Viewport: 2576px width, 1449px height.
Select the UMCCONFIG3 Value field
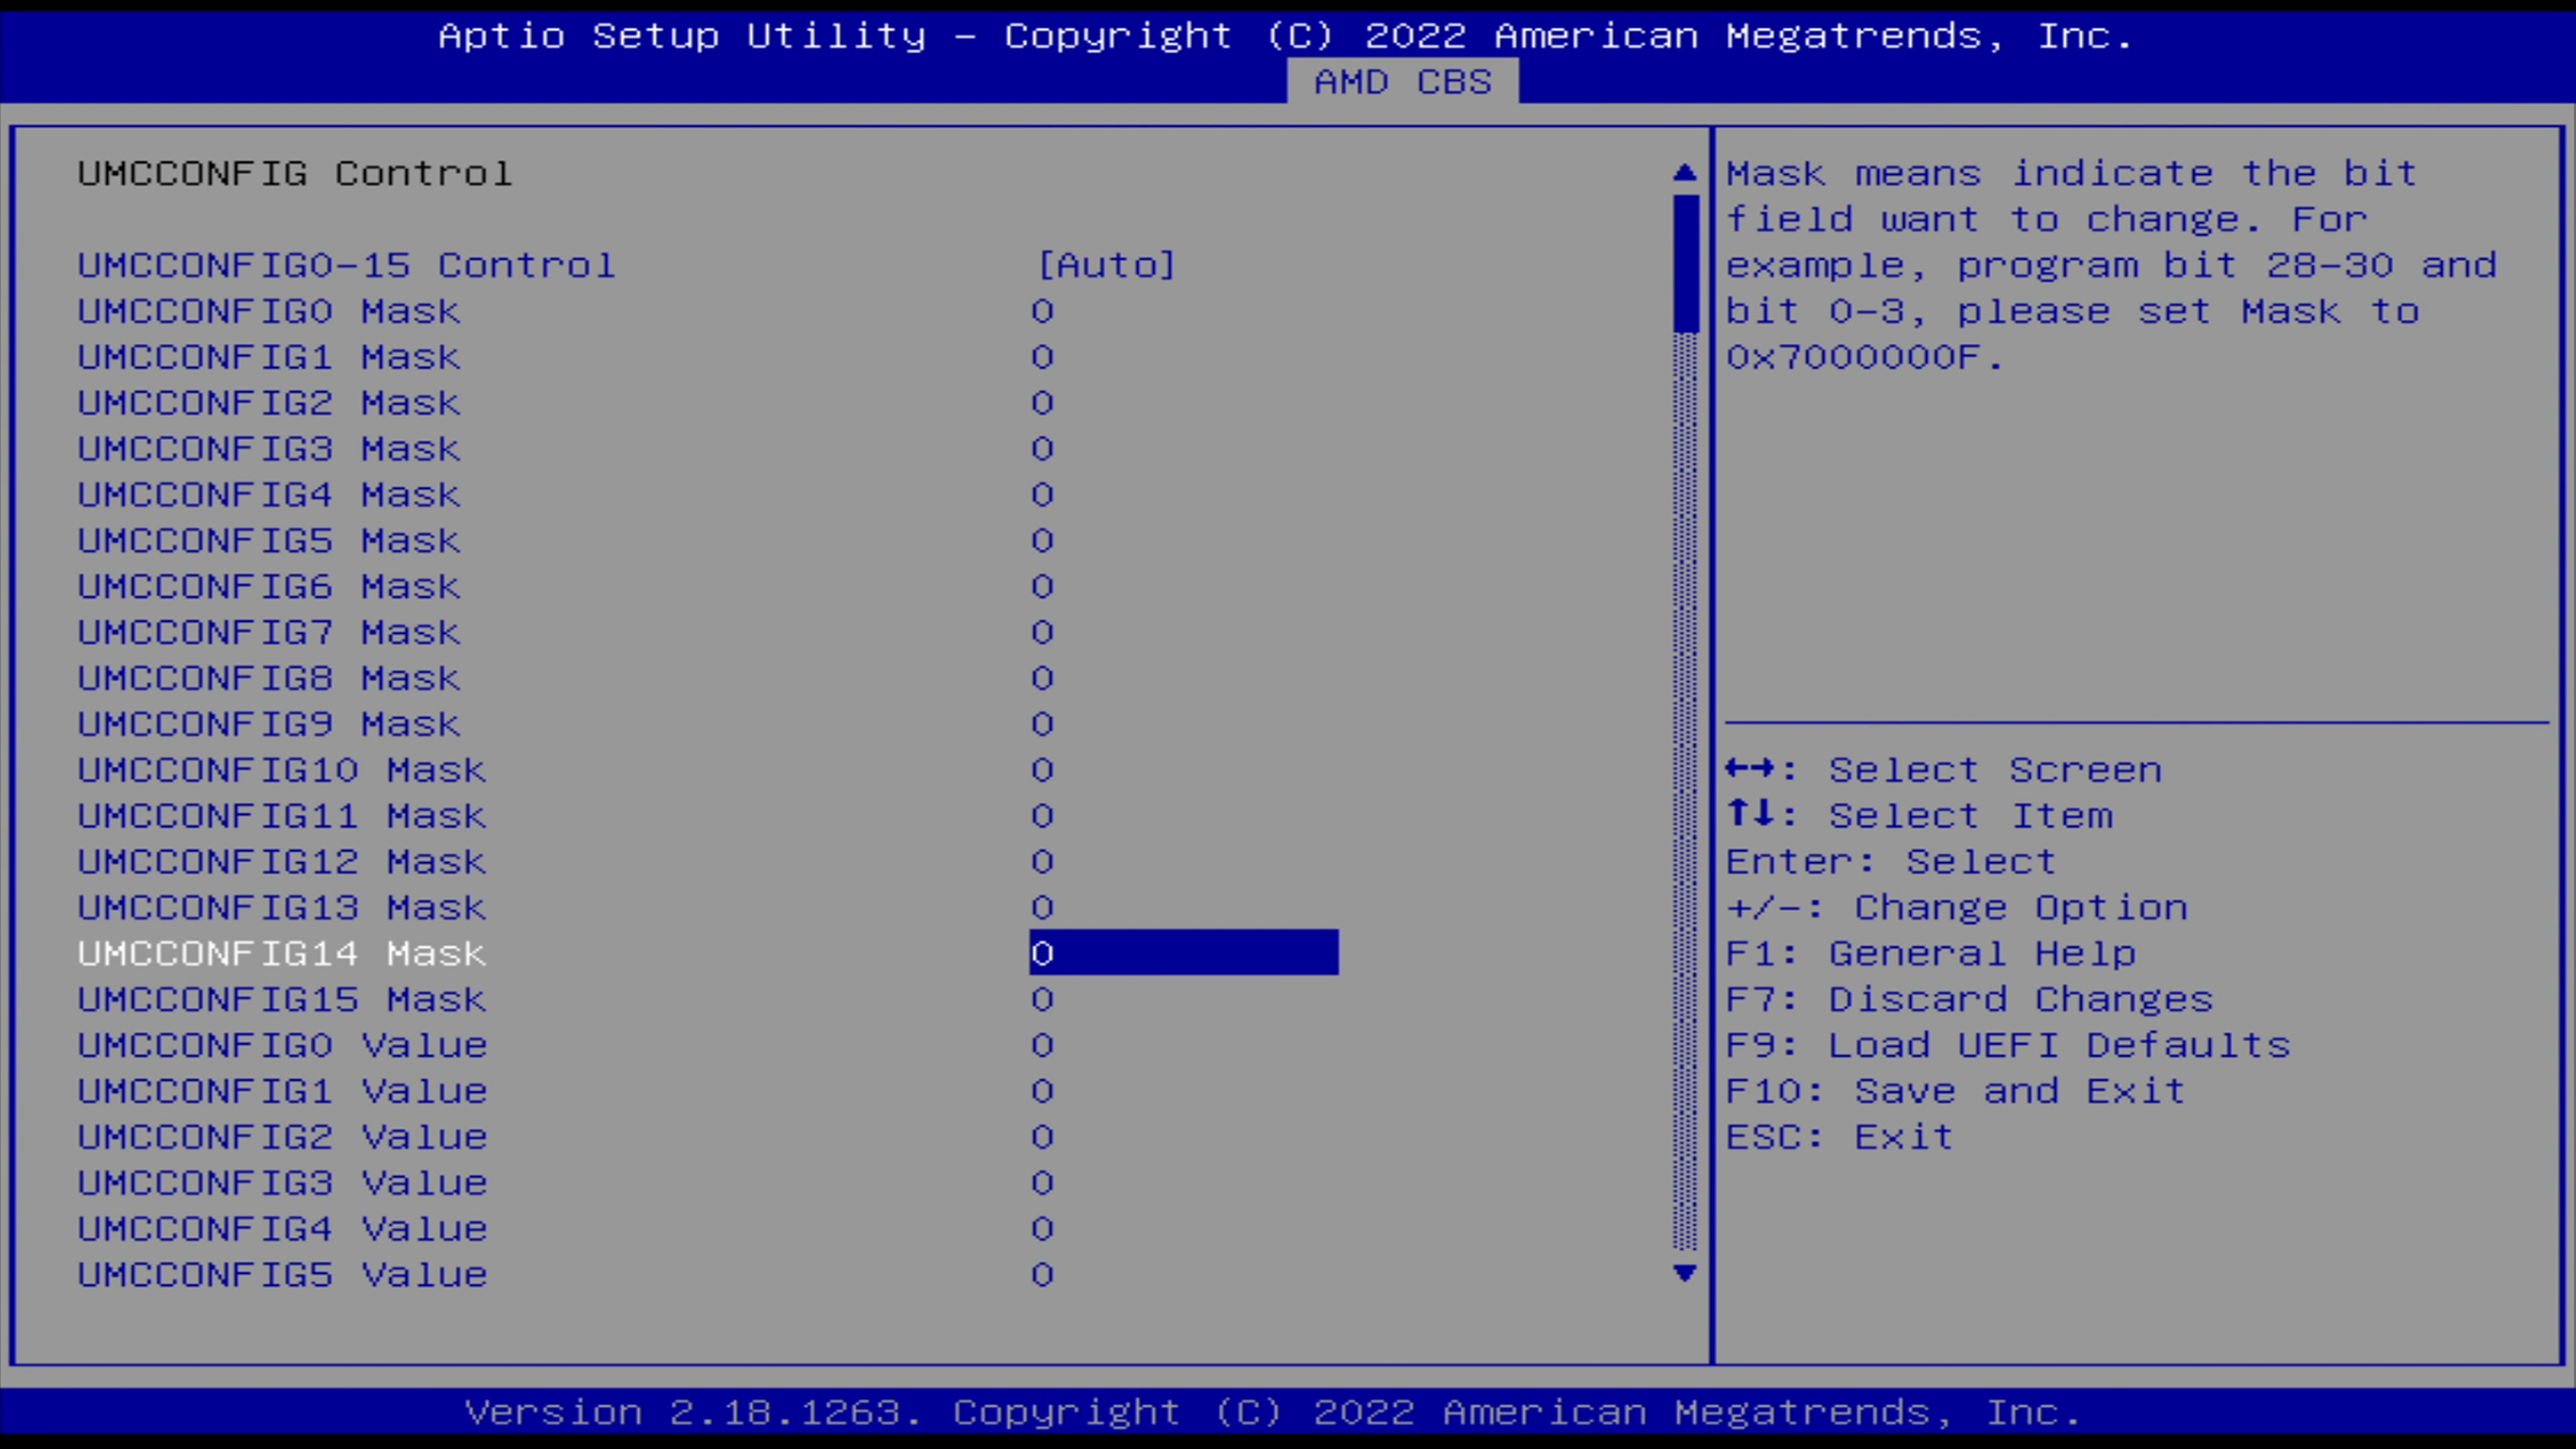click(1042, 1183)
